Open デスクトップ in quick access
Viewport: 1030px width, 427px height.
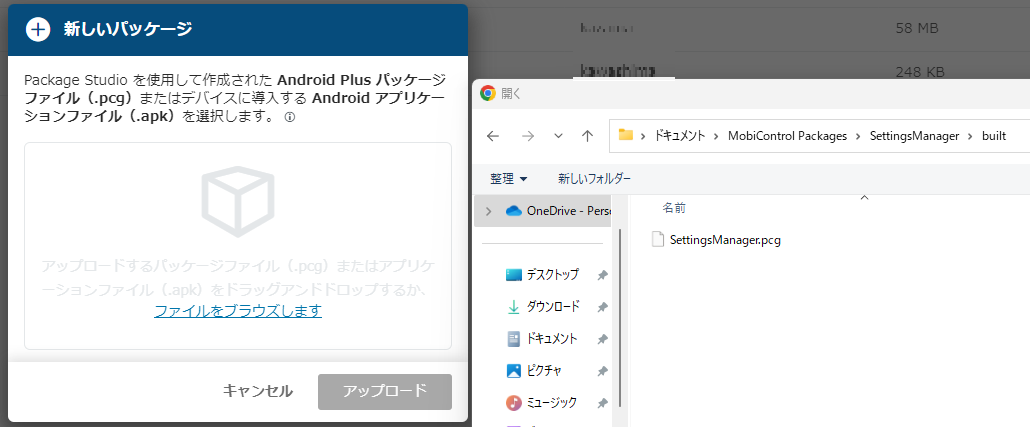pos(552,275)
